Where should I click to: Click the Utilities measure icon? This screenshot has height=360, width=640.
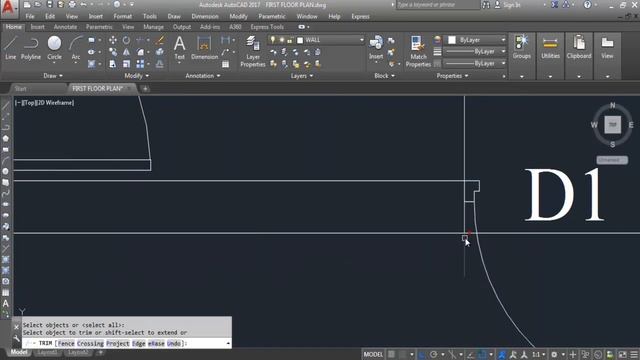click(x=550, y=47)
